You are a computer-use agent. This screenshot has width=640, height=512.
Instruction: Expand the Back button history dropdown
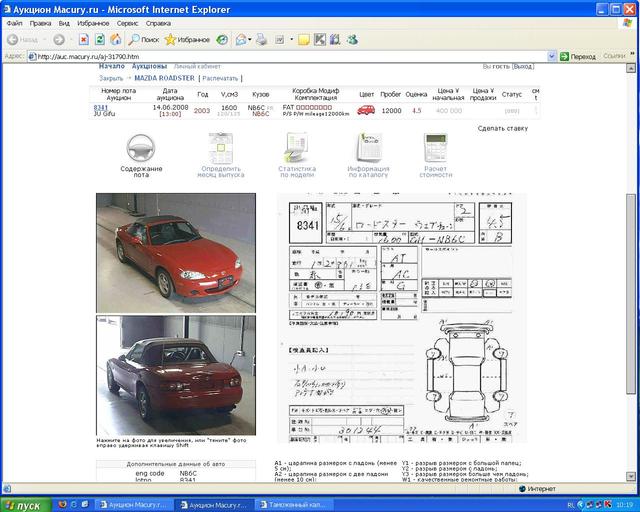[45, 40]
